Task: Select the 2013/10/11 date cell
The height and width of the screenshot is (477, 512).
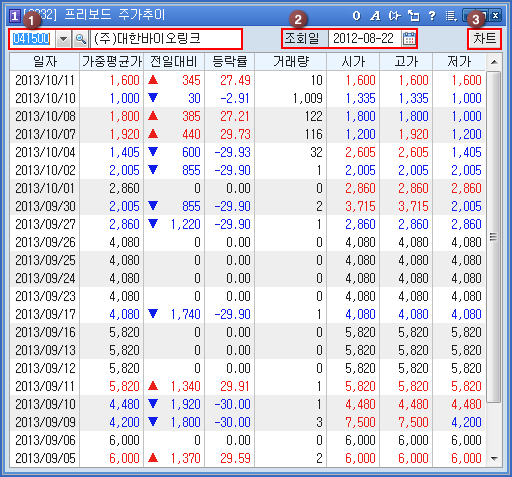Action: (45, 80)
